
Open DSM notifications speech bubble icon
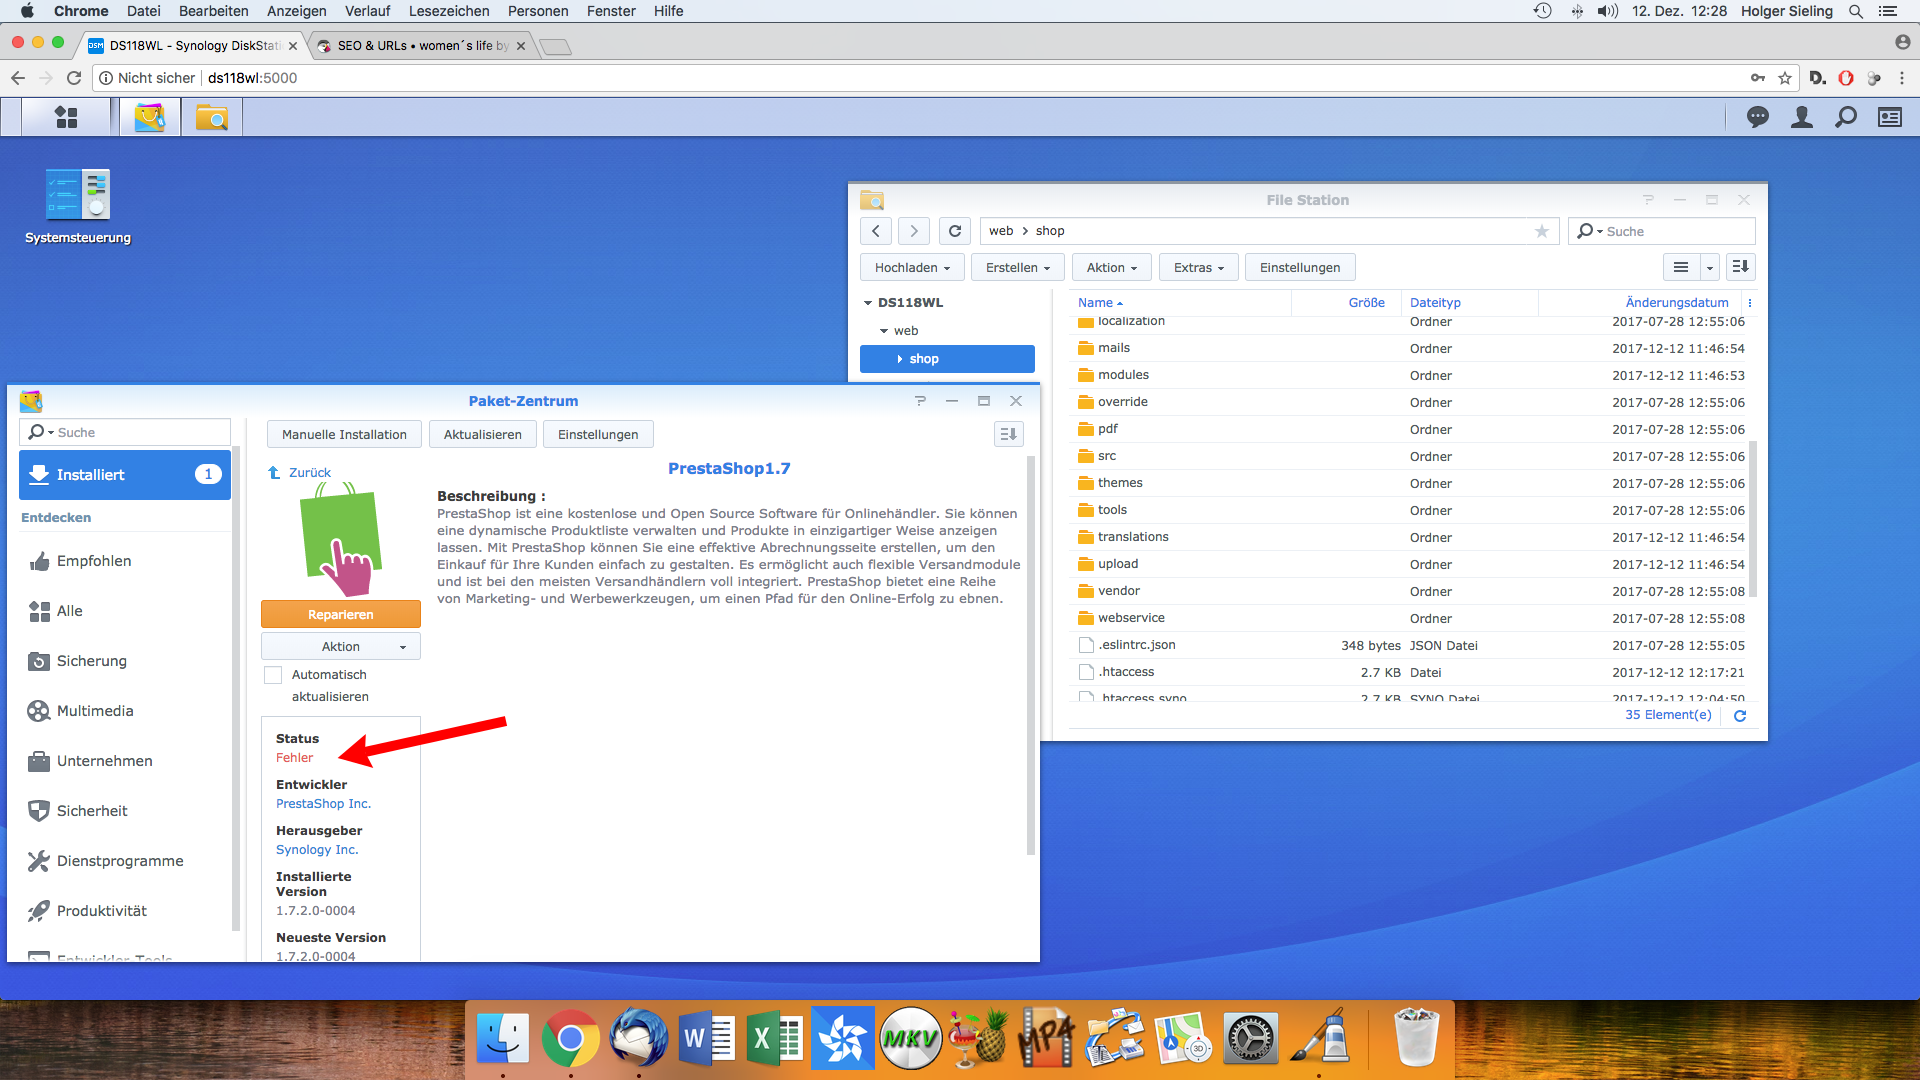point(1757,117)
